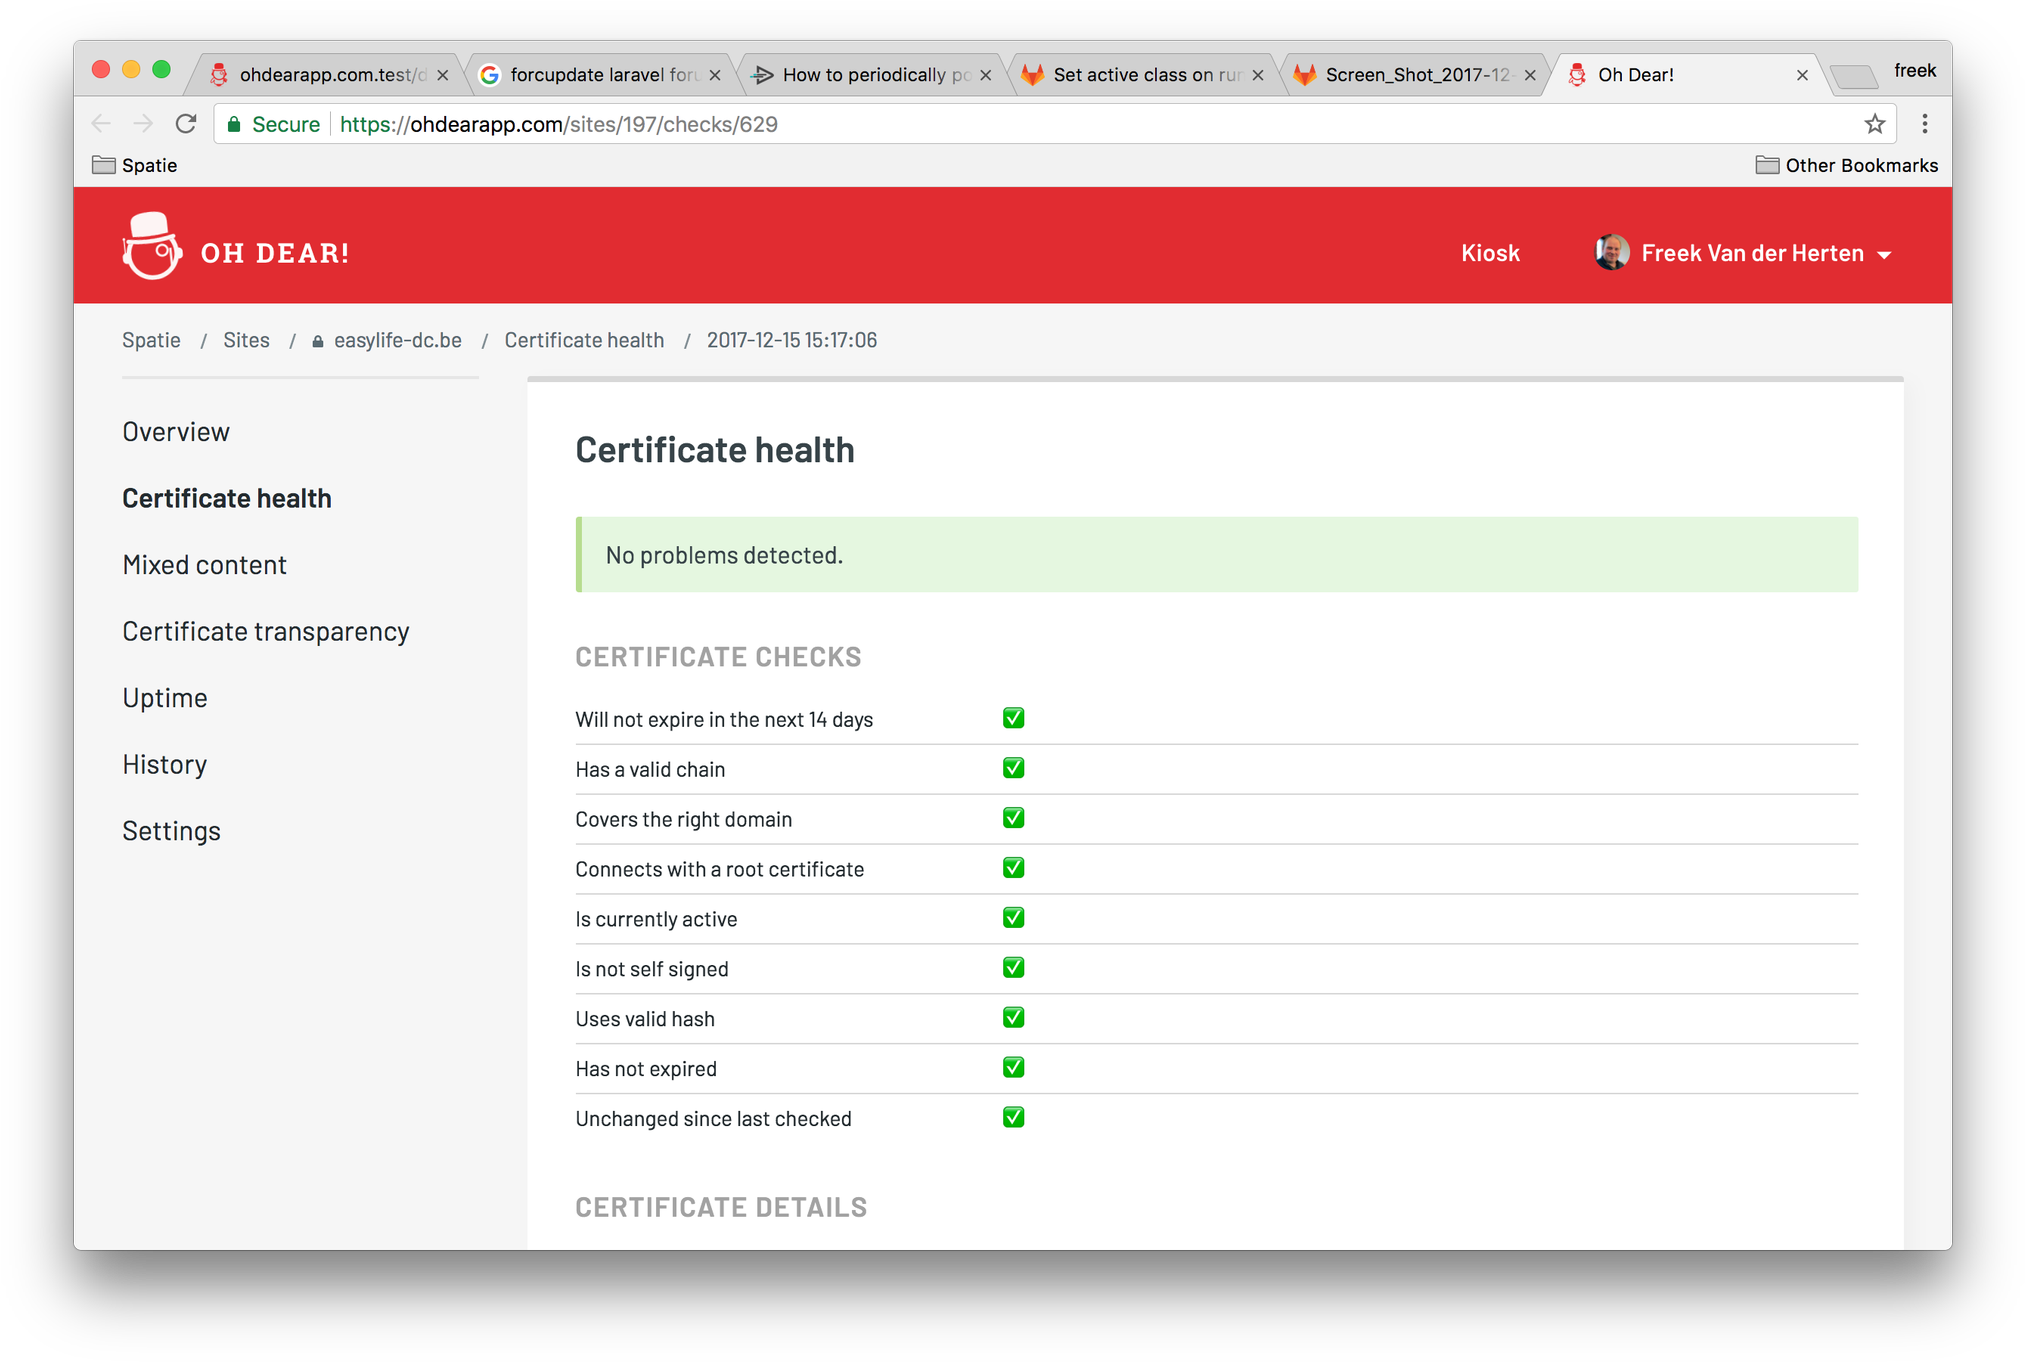Click Freek Van der Herten's avatar
This screenshot has width=2025, height=1362.
coord(1611,252)
